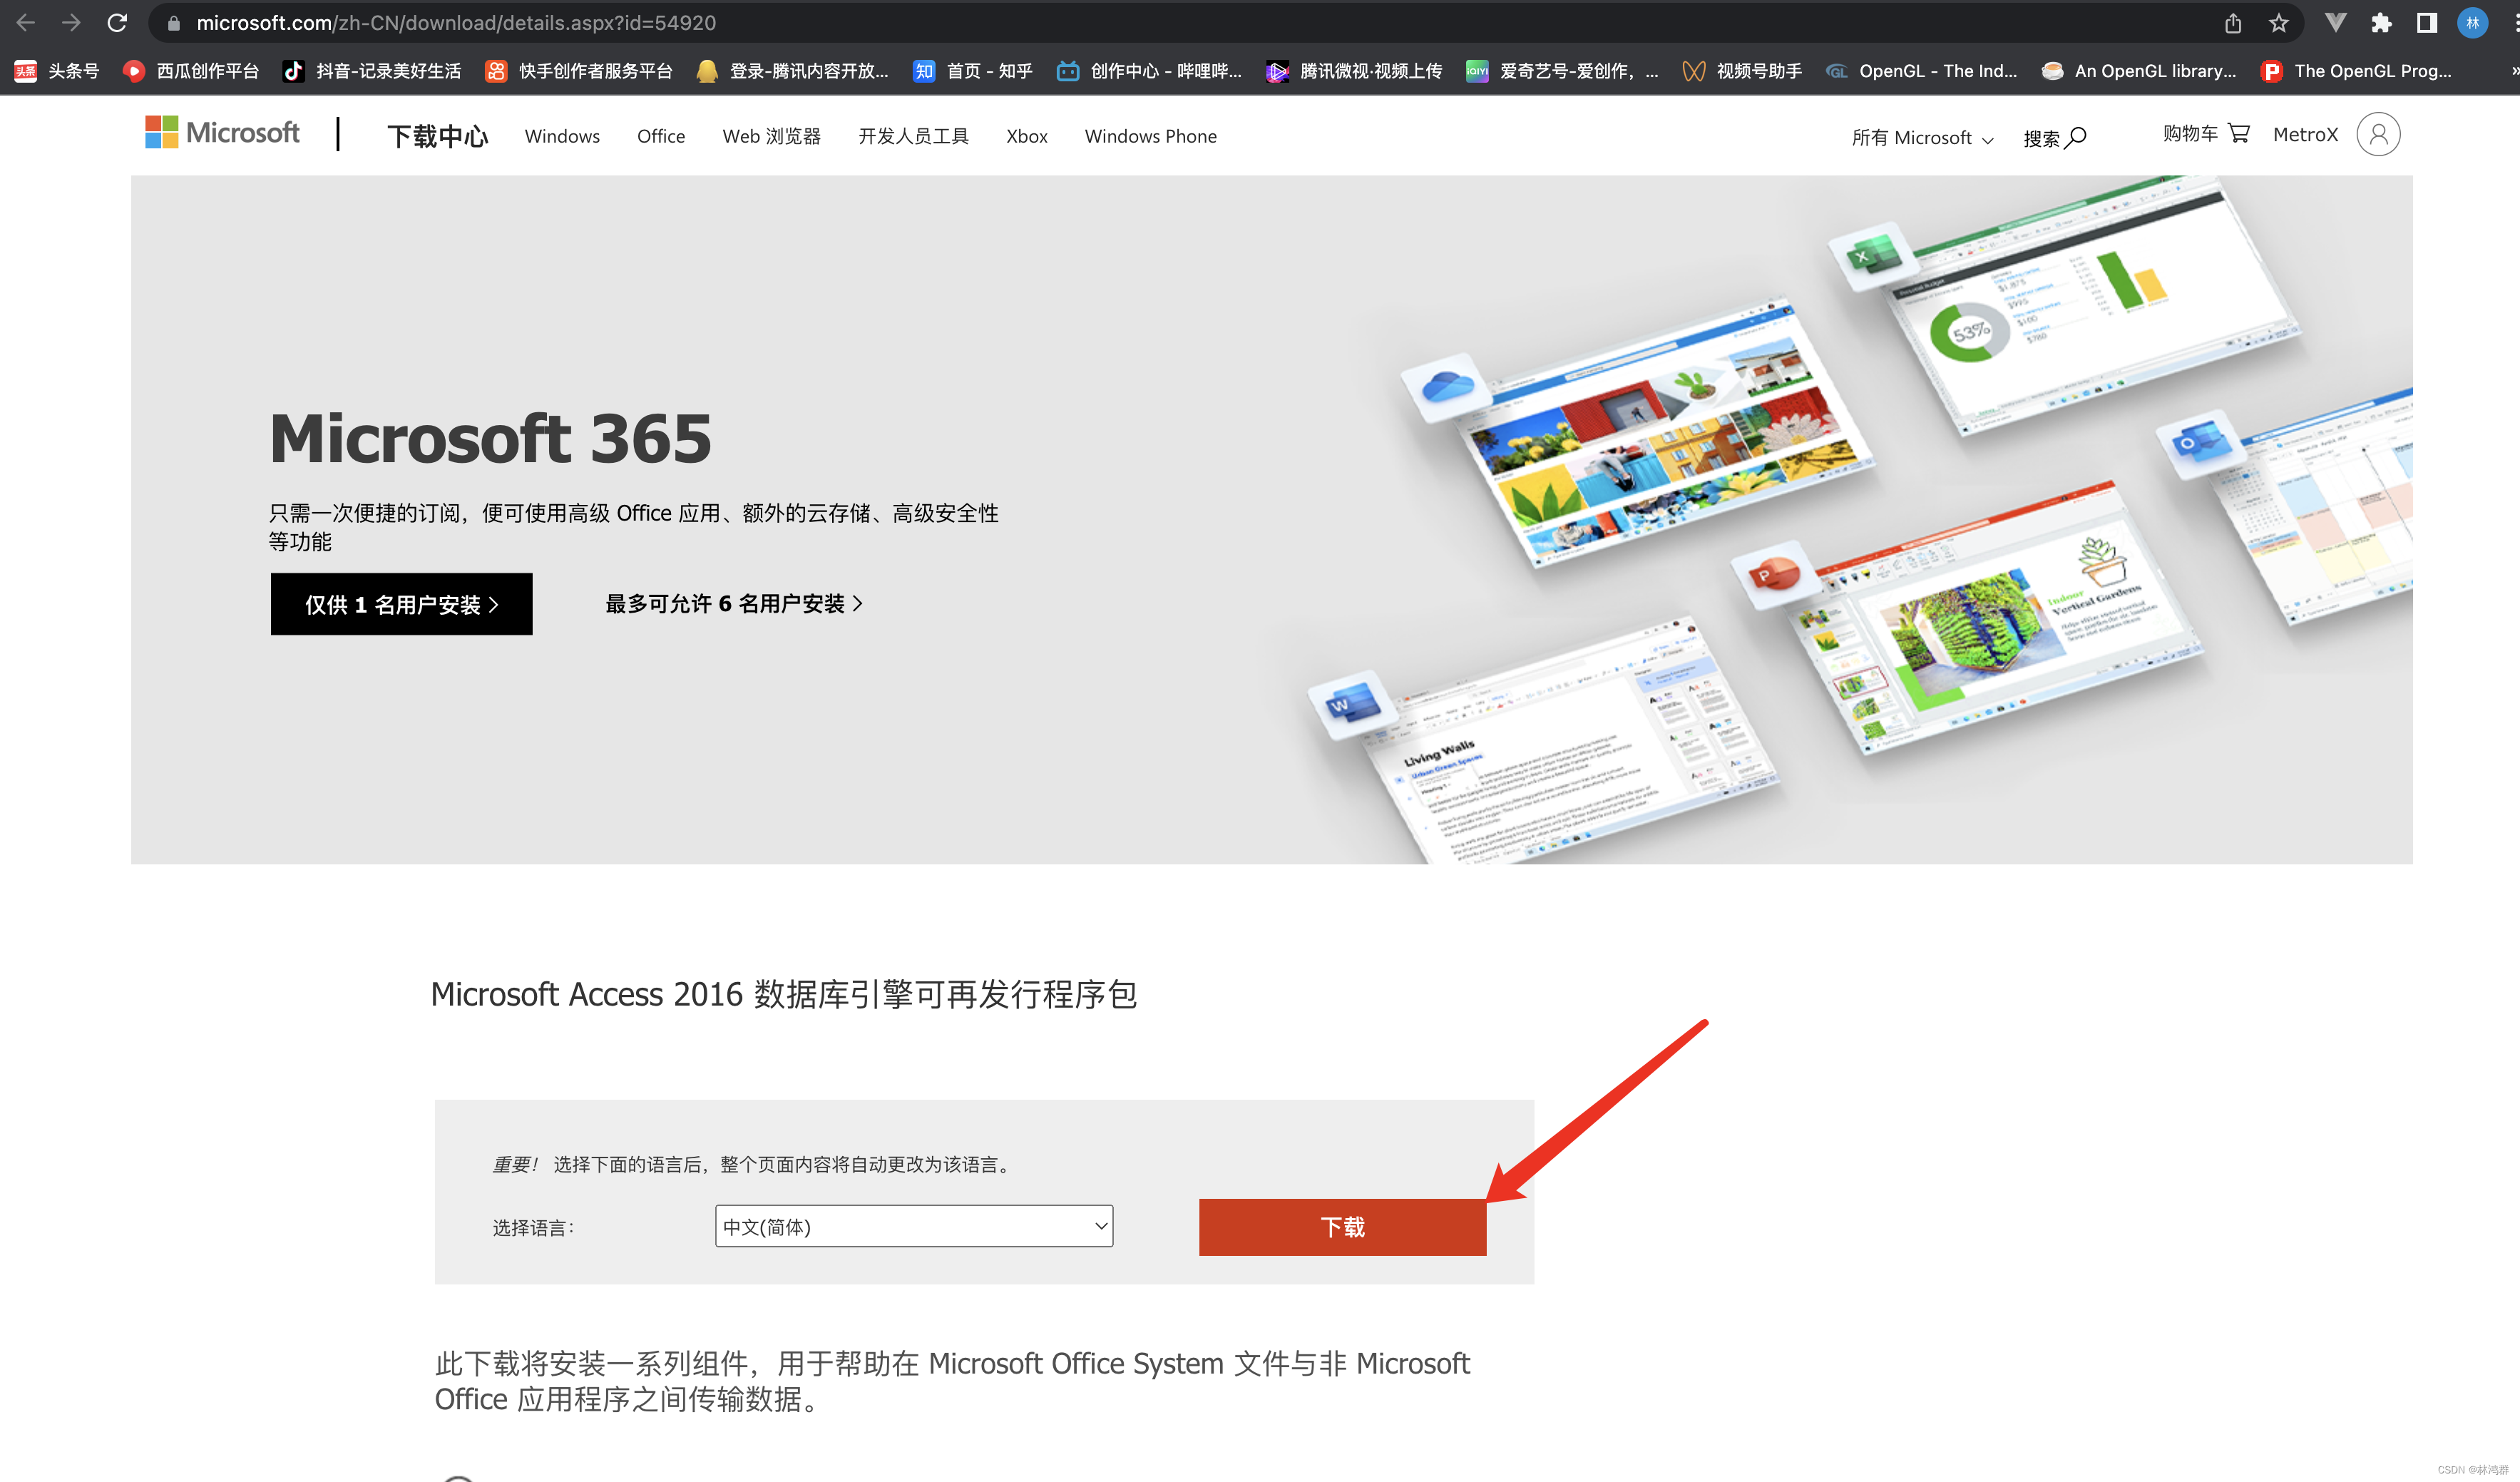The image size is (2520, 1482).
Task: Click the share page icon in address bar
Action: point(2233,23)
